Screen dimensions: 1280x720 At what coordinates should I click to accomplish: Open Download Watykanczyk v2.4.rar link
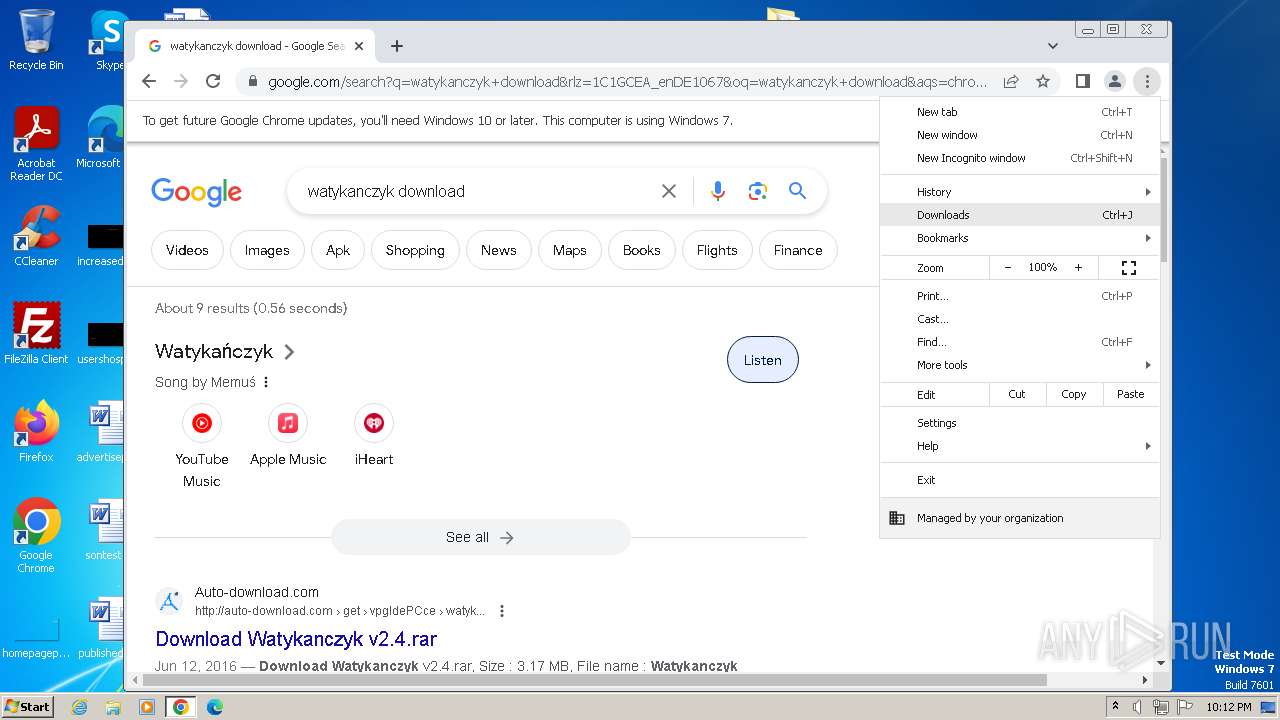[296, 638]
